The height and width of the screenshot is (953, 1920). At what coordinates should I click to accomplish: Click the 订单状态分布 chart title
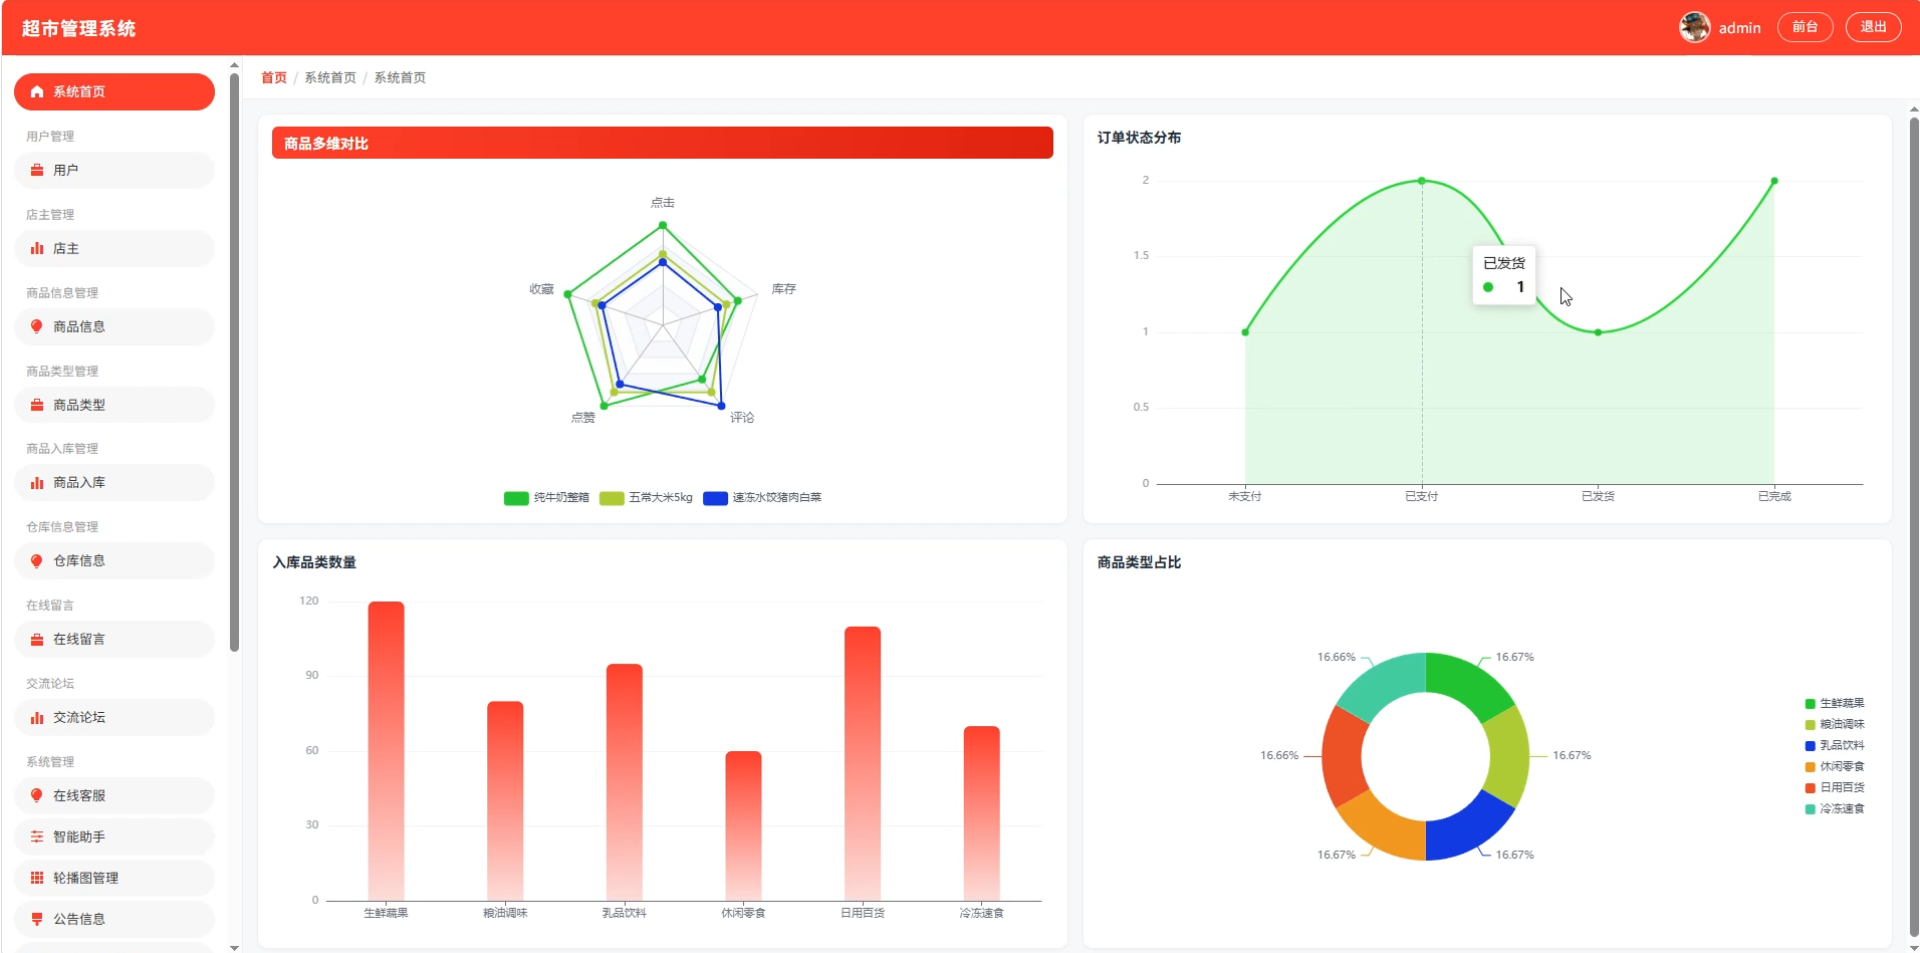click(1139, 138)
